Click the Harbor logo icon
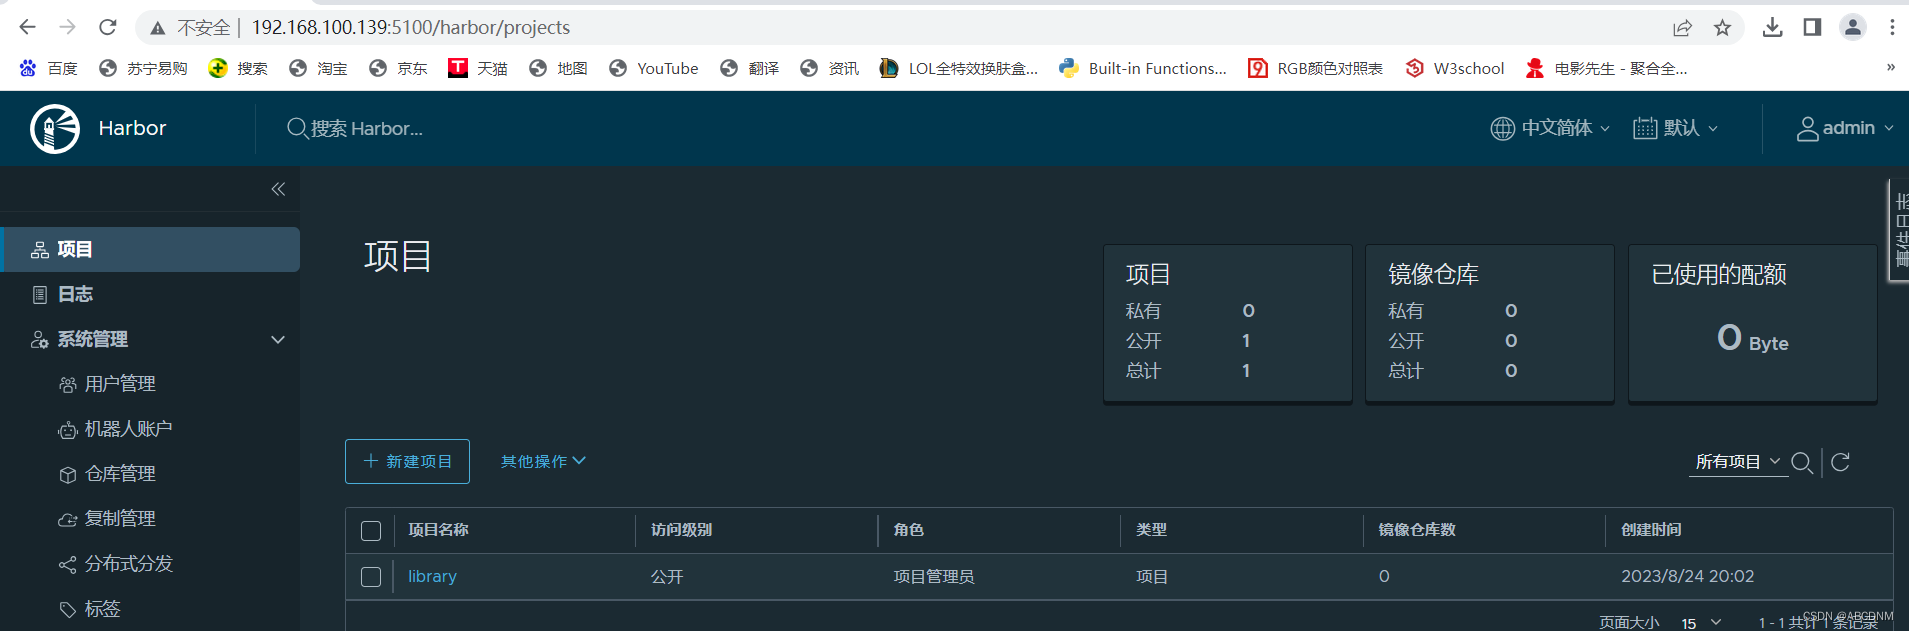Image resolution: width=1909 pixels, height=631 pixels. (x=55, y=128)
